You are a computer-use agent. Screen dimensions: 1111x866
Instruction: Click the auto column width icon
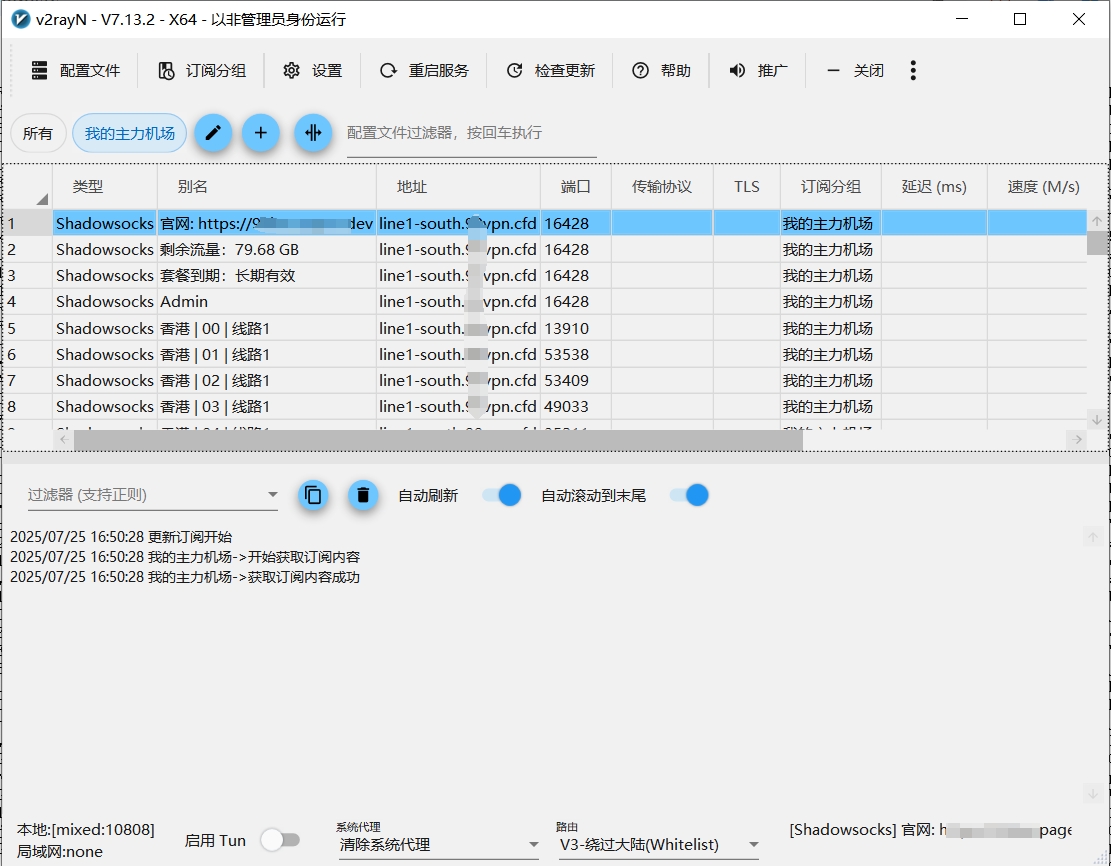tap(313, 133)
